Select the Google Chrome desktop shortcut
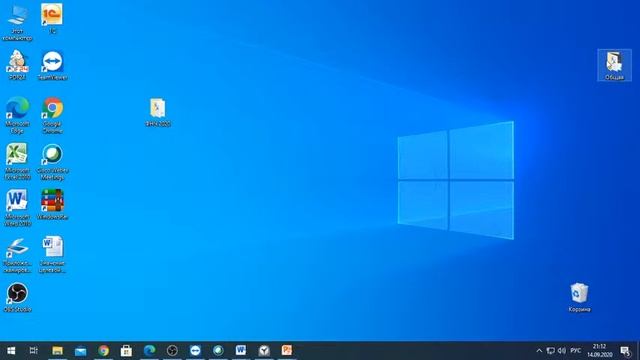640x360 pixels. [x=52, y=115]
